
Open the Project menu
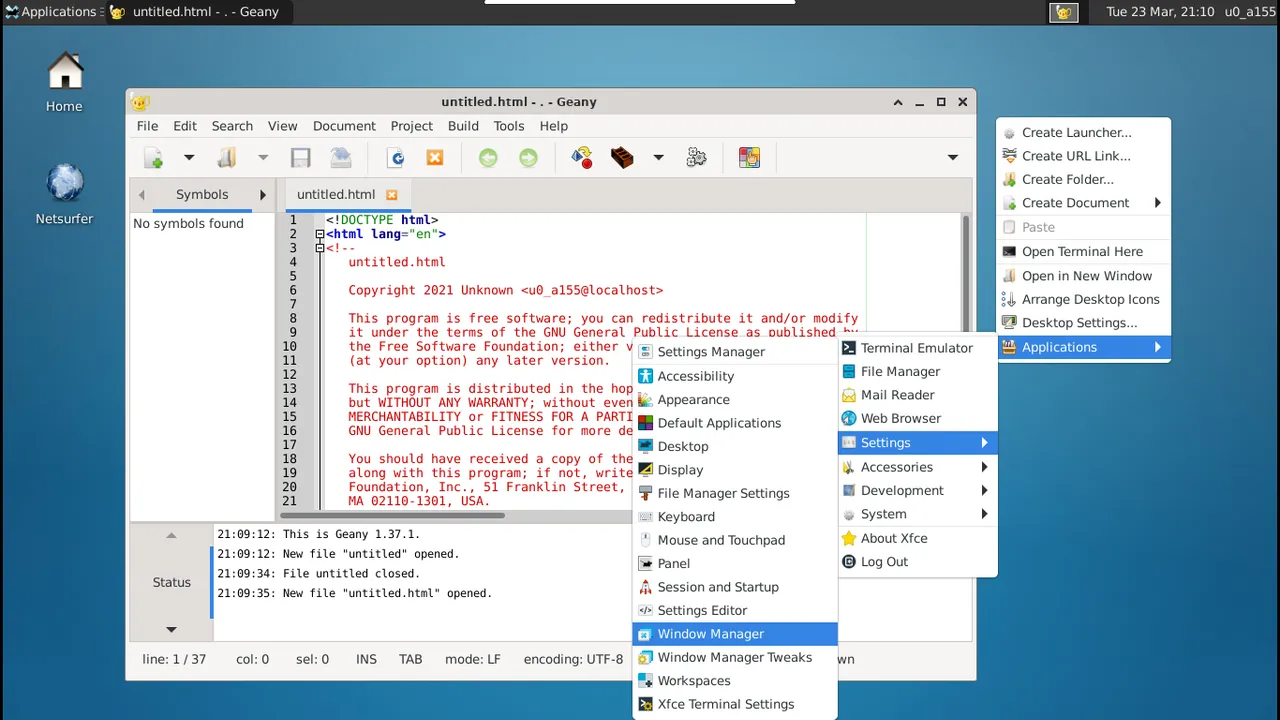pyautogui.click(x=412, y=126)
